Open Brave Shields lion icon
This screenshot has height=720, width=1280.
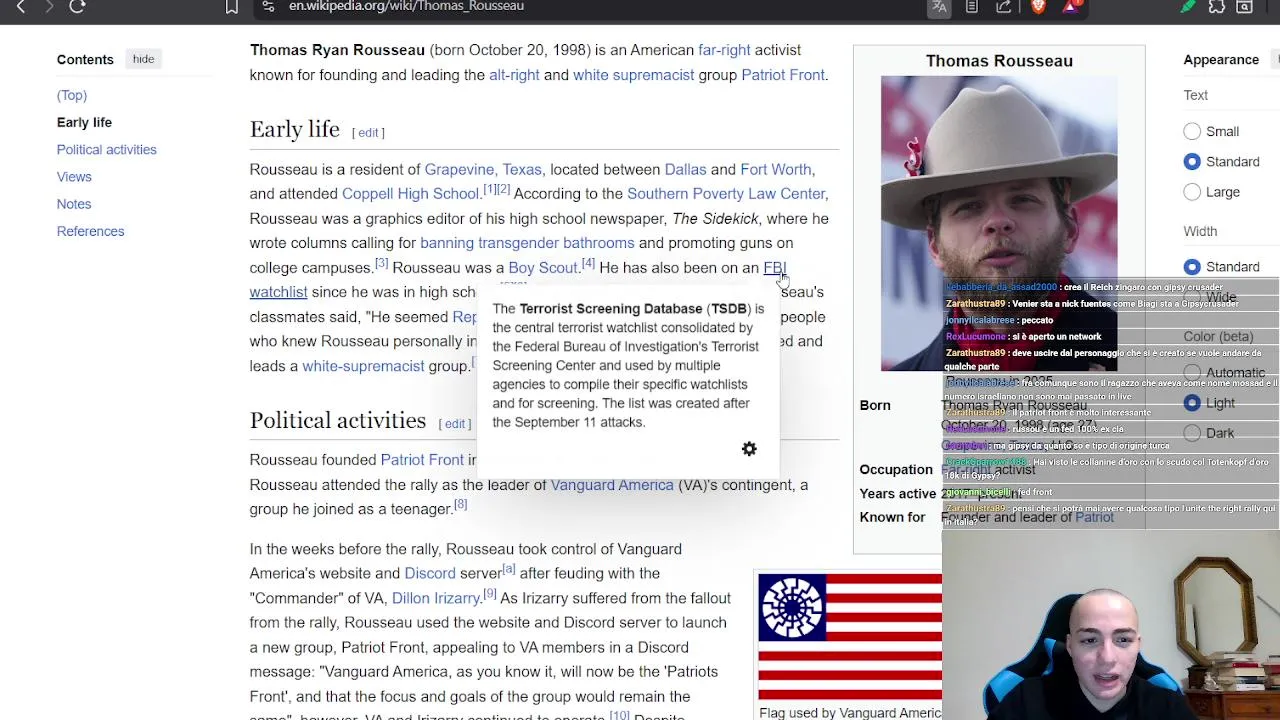click(x=1038, y=6)
